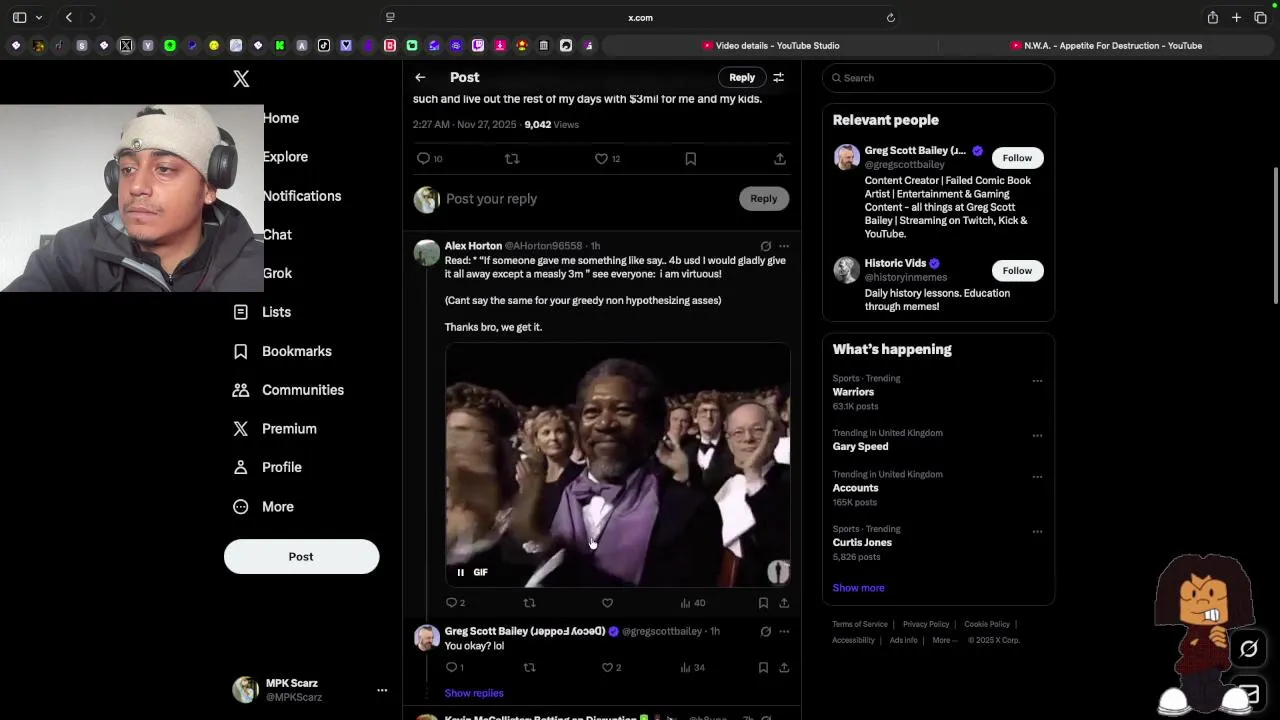This screenshot has width=1280, height=720.
Task: Open Bookmarks from sidebar
Action: (282, 351)
